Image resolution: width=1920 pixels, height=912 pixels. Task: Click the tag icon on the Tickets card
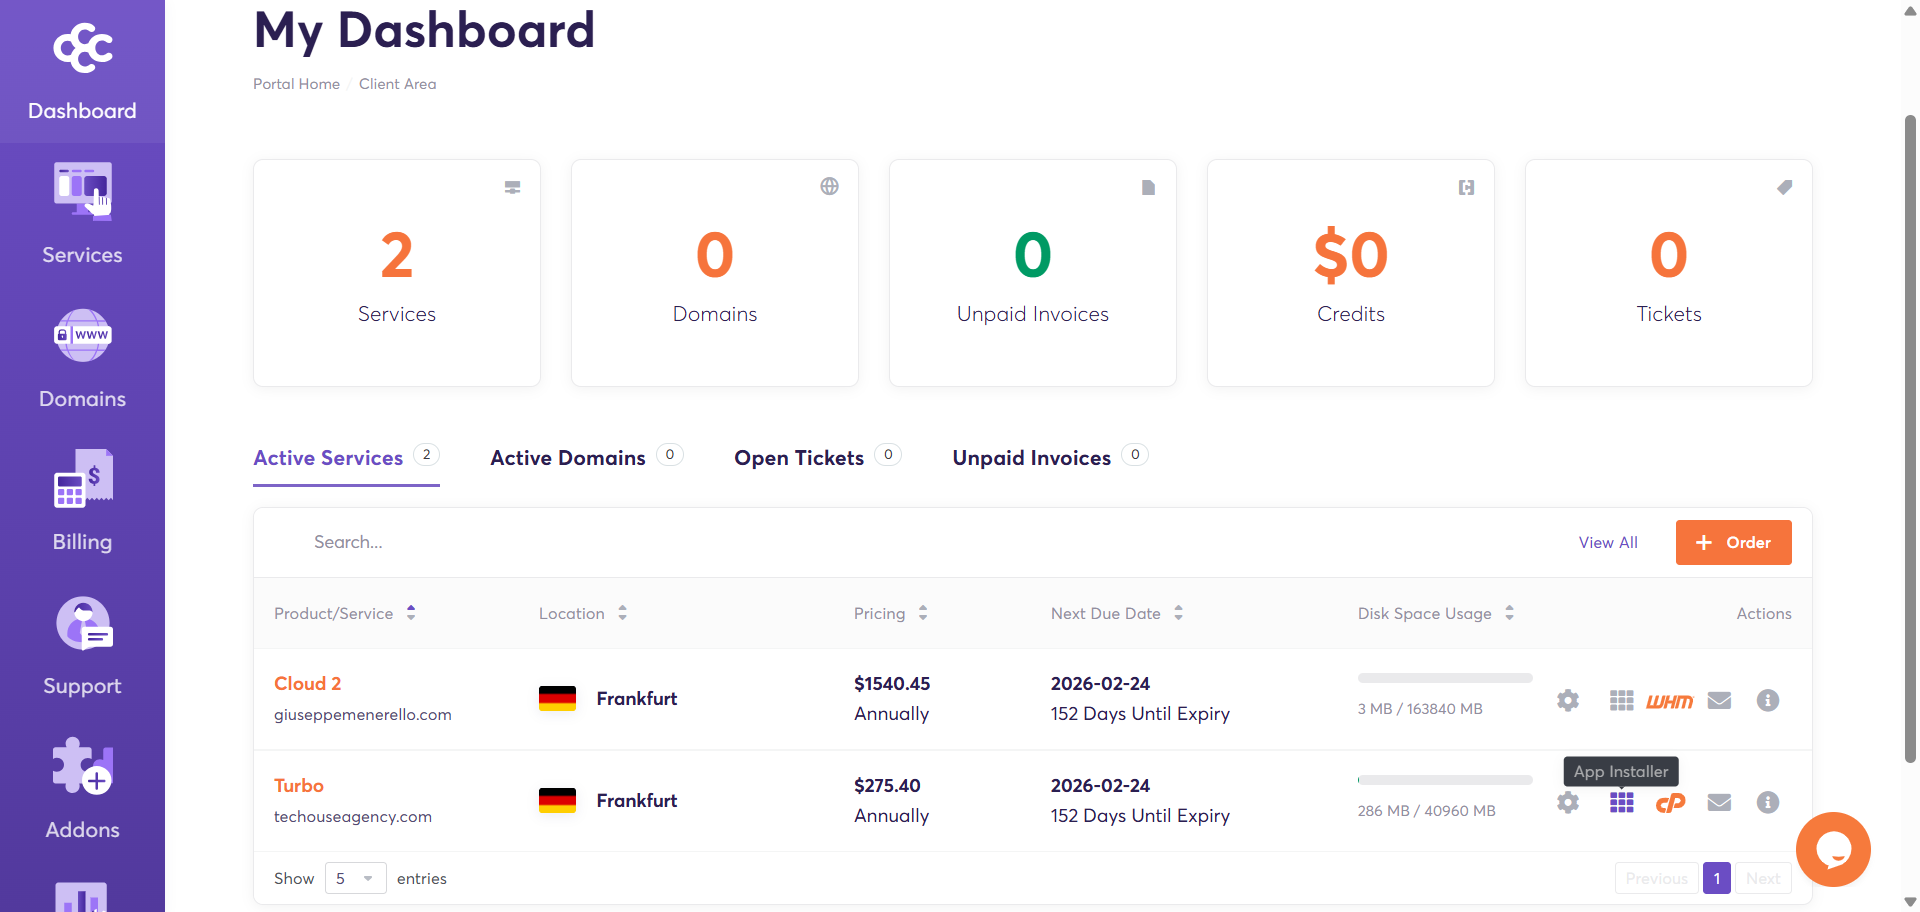tap(1784, 187)
